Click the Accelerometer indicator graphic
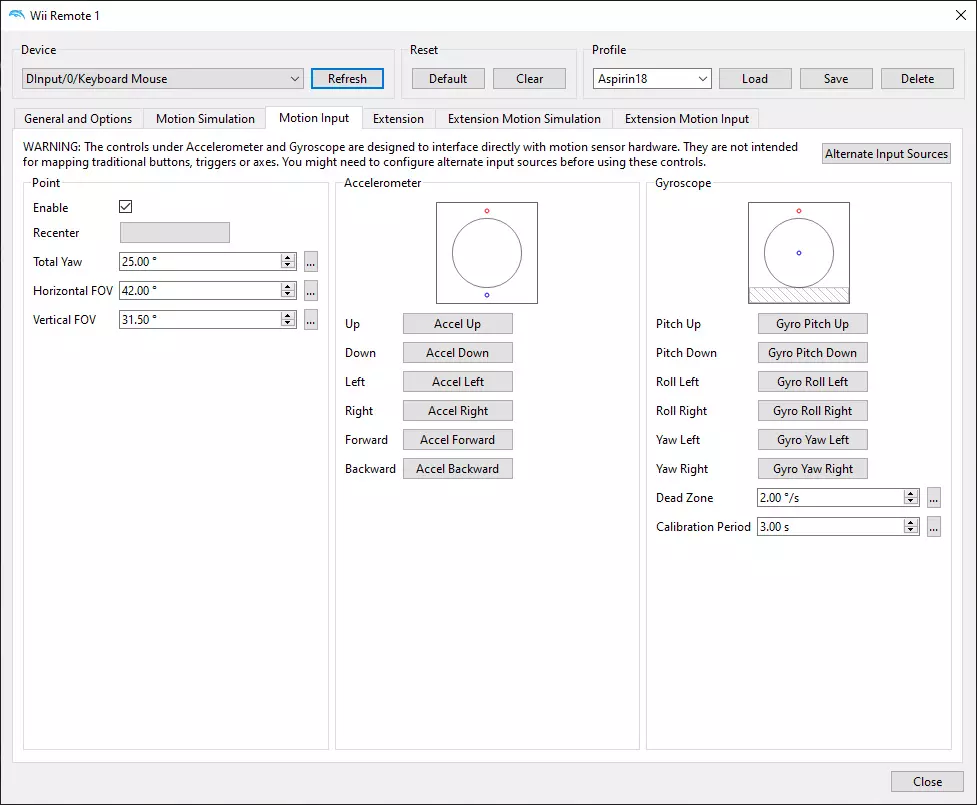 point(487,253)
